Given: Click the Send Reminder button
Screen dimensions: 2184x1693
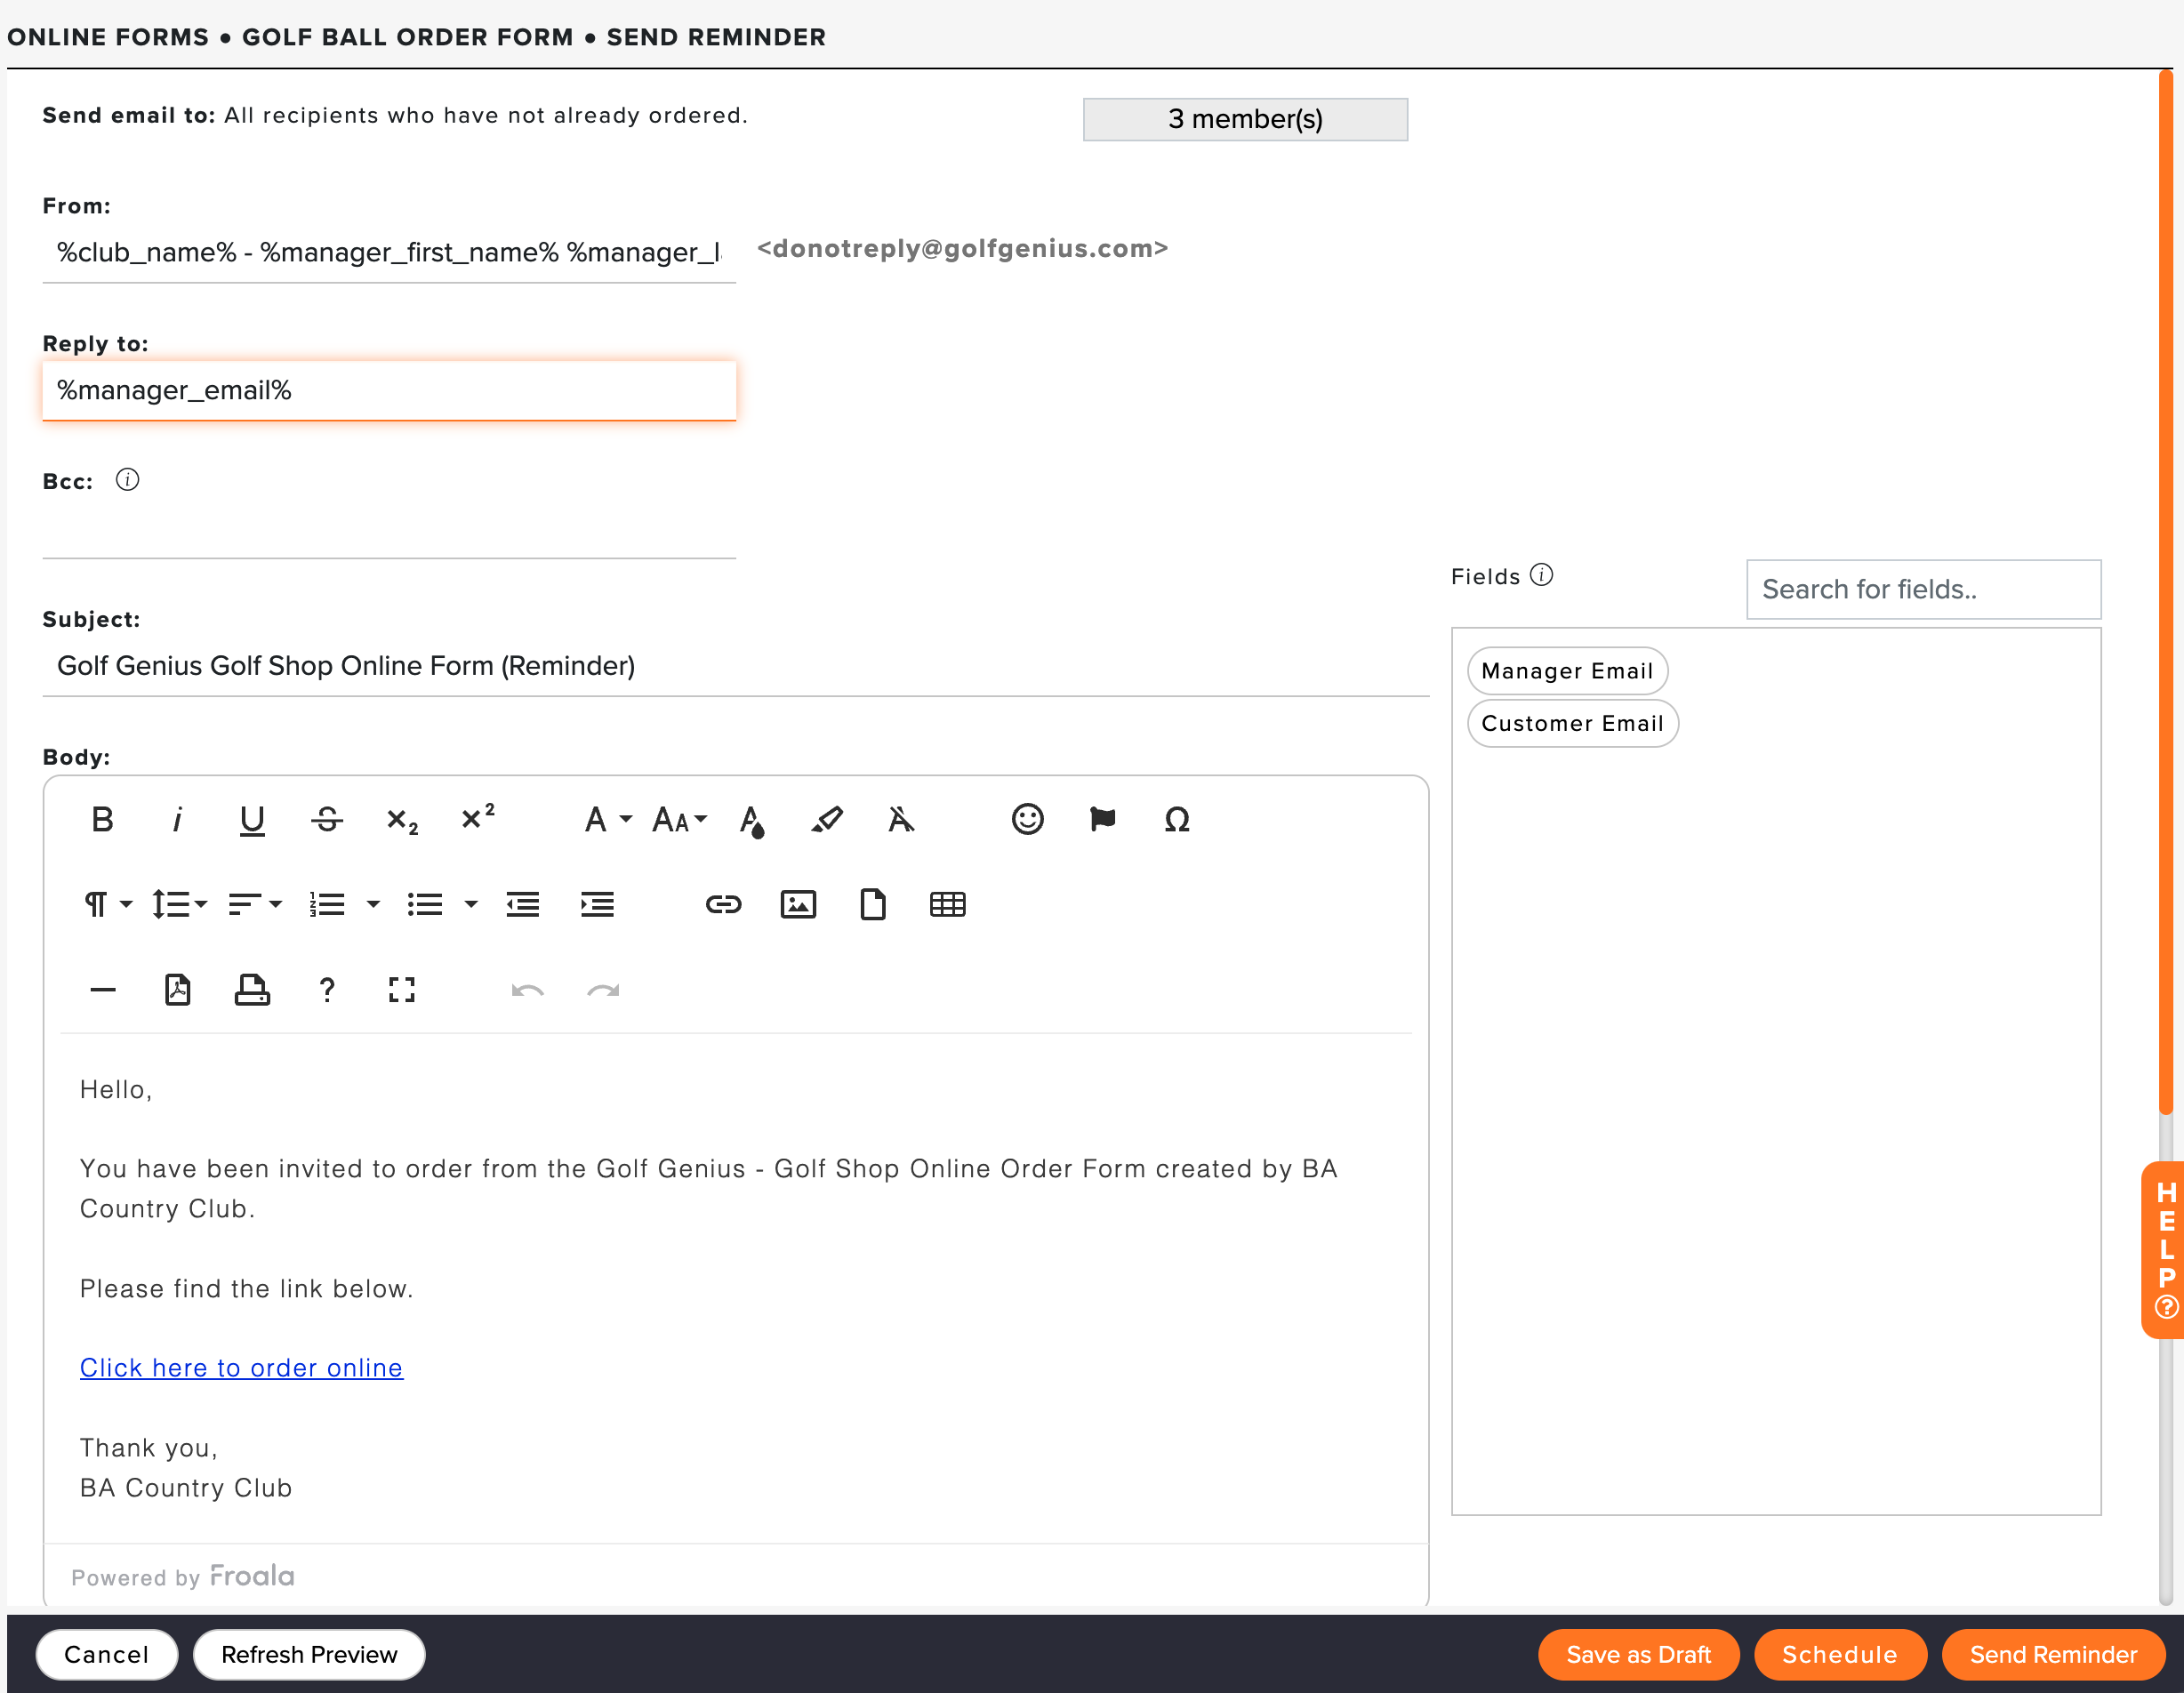Looking at the screenshot, I should tap(2053, 1655).
